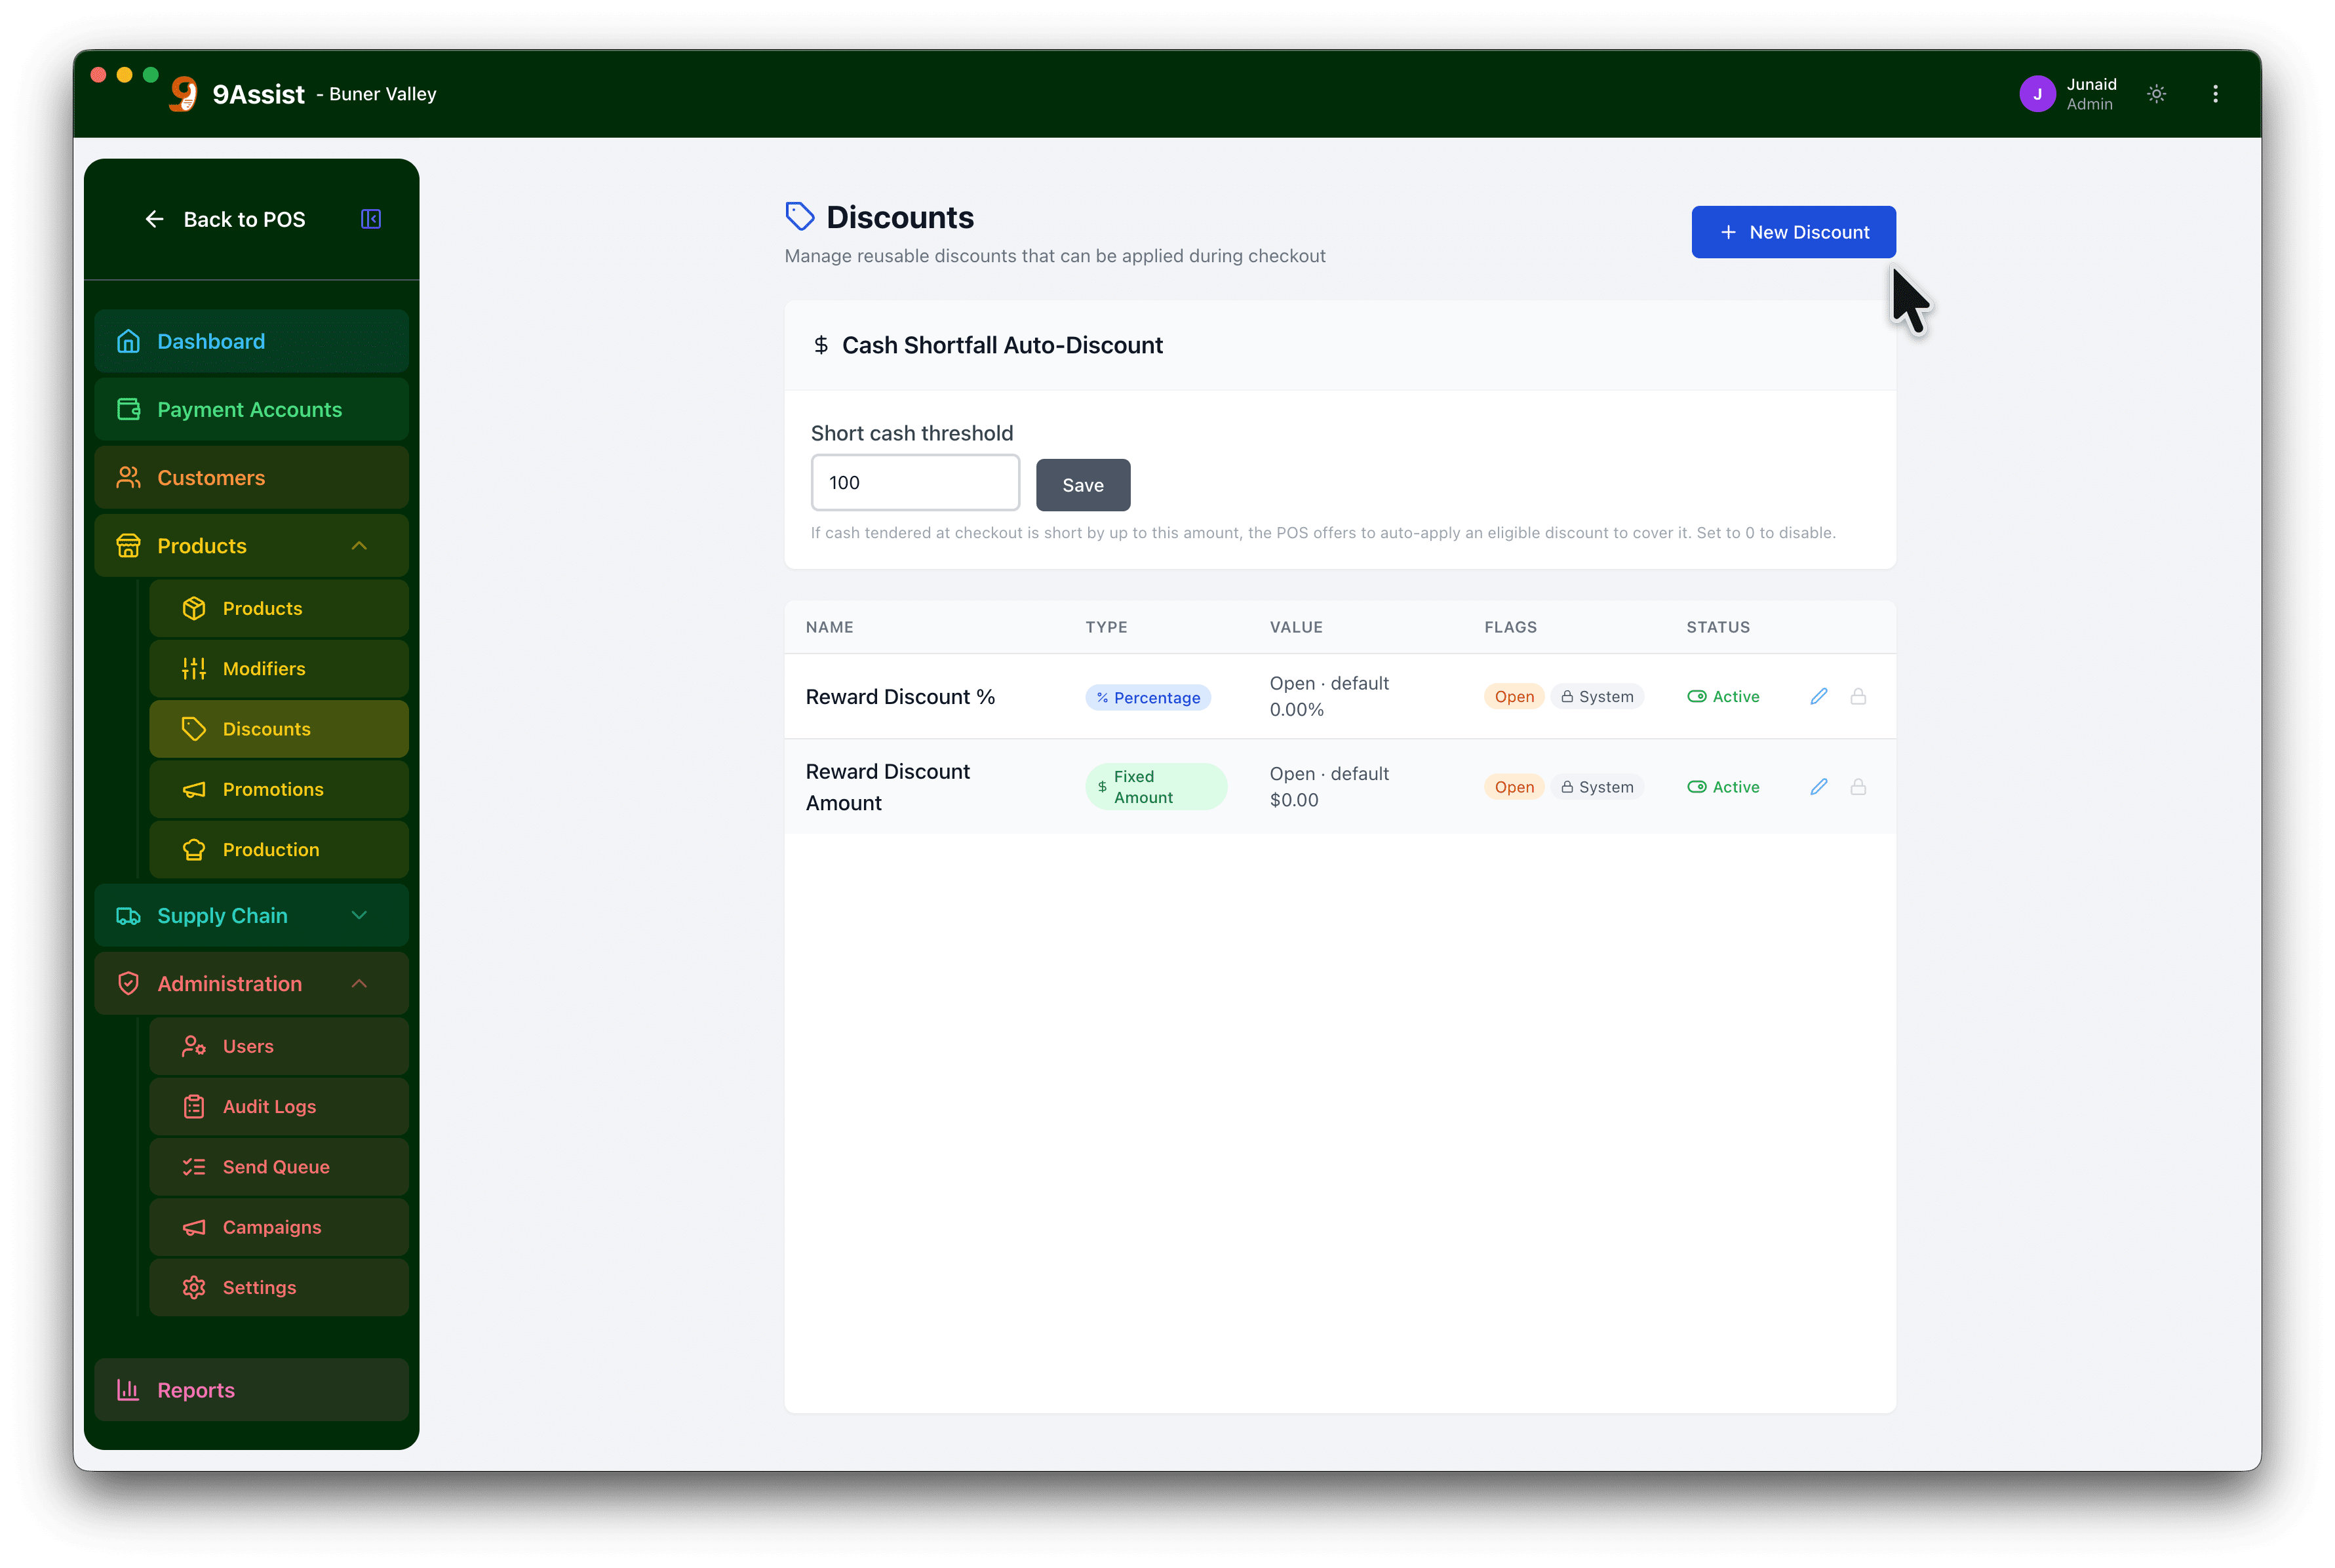Click the dollar icon beside Cash Shortfall

click(x=821, y=345)
